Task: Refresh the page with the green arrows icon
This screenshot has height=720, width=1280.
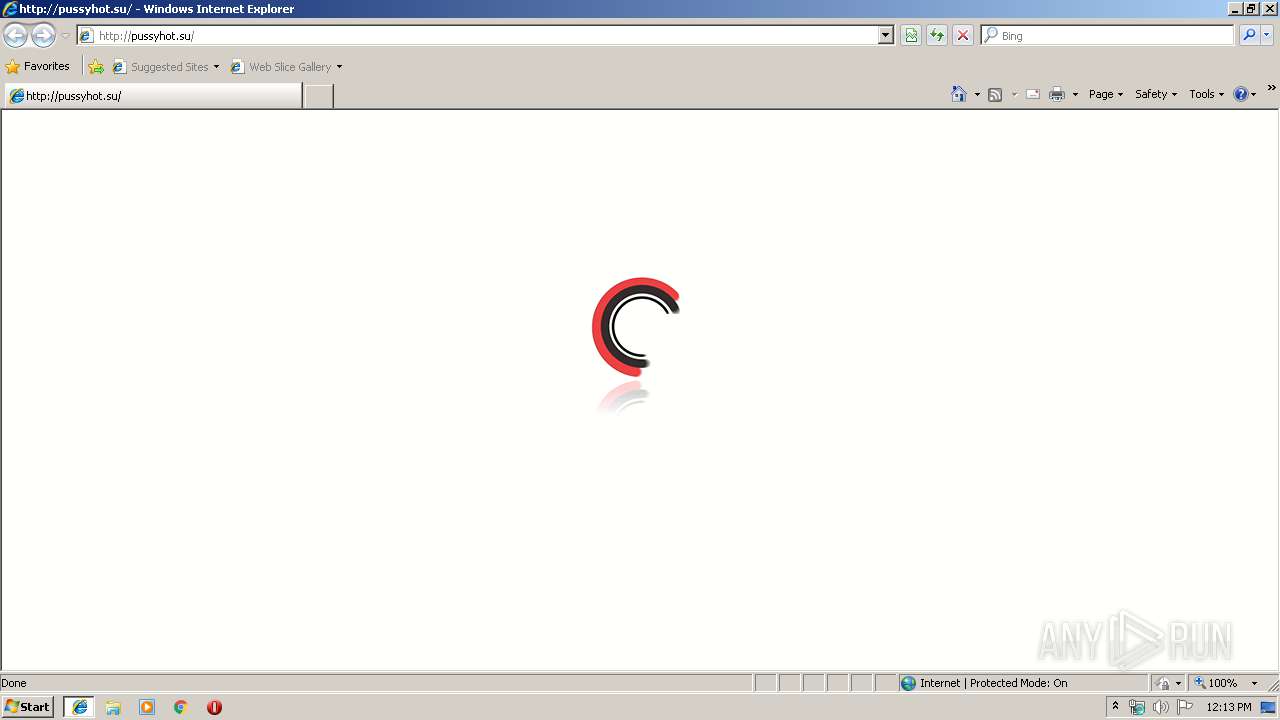Action: tap(937, 35)
